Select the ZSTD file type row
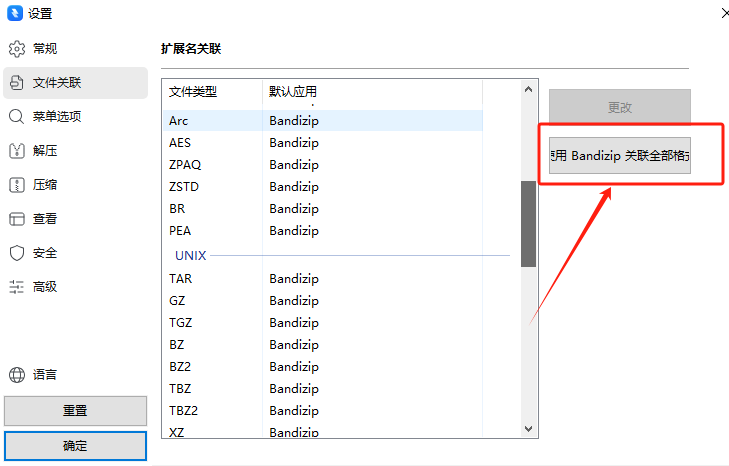Viewport: 729px width, 466px height. coord(323,186)
